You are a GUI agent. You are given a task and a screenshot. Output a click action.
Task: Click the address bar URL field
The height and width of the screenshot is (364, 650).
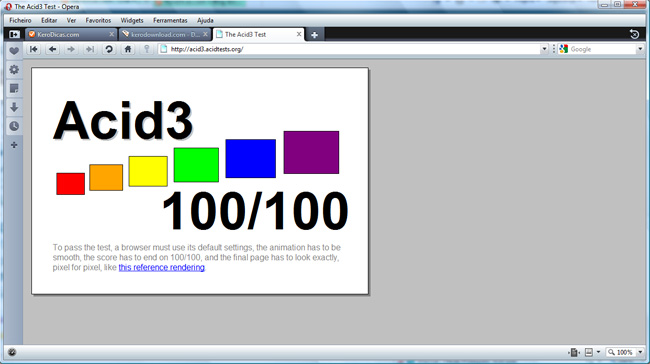[354, 49]
